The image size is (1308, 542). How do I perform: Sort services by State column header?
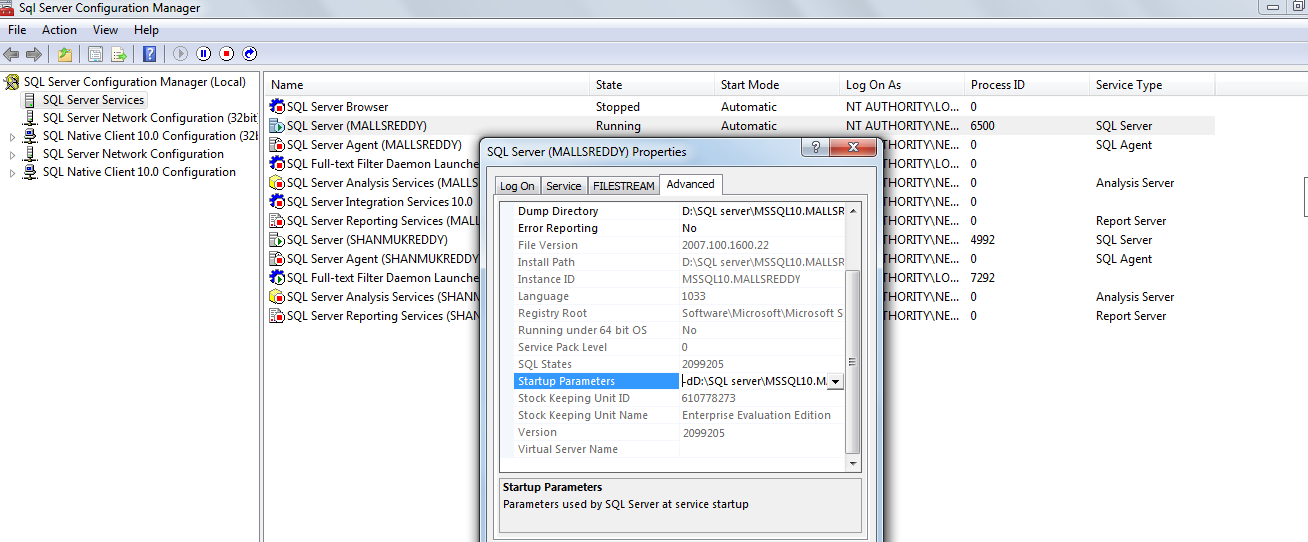(x=652, y=85)
